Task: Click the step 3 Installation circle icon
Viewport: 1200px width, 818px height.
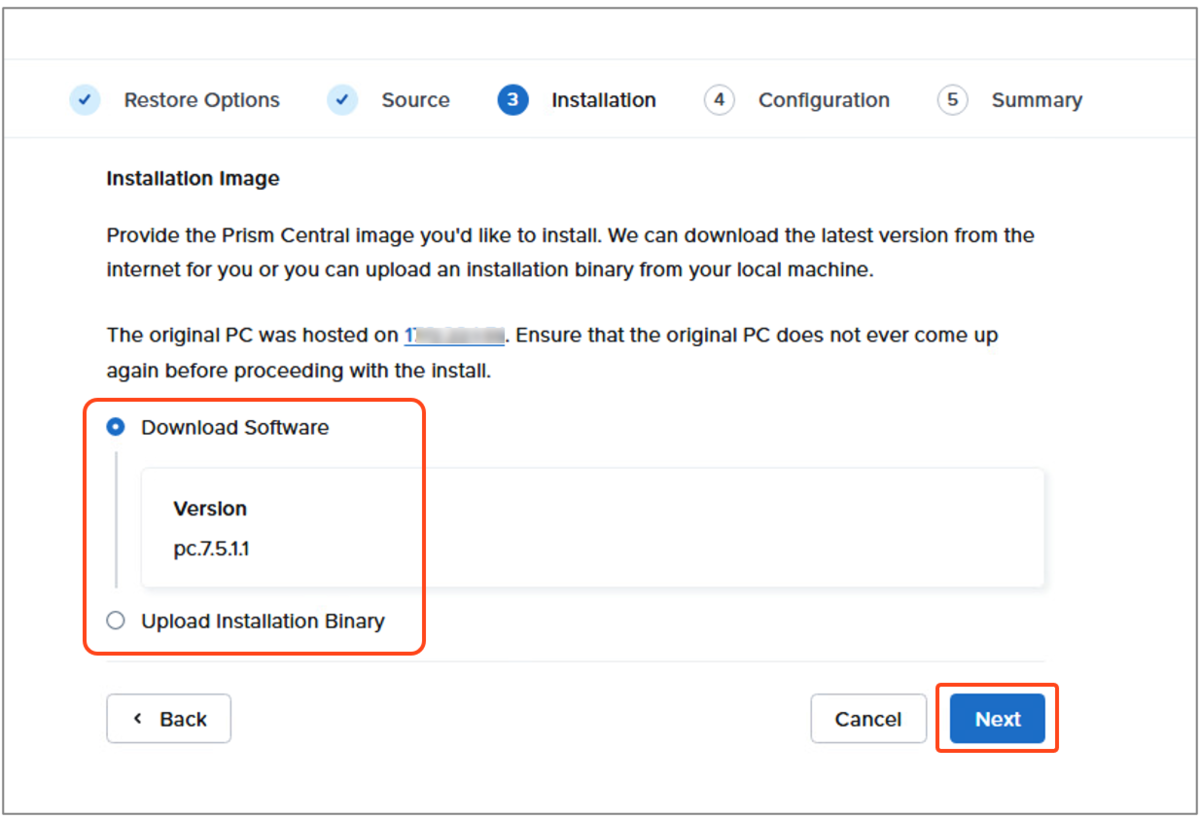Action: point(513,100)
